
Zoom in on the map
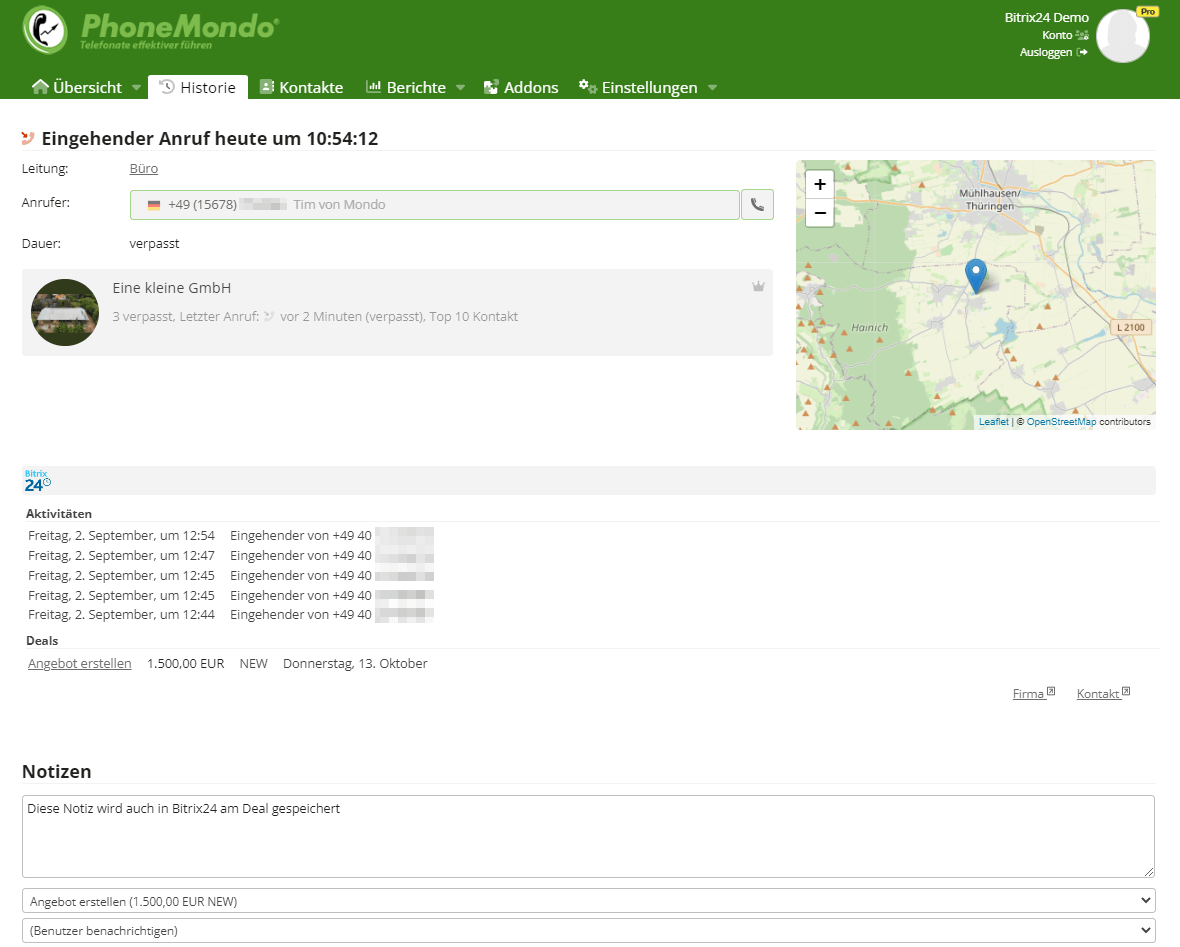tap(819, 184)
